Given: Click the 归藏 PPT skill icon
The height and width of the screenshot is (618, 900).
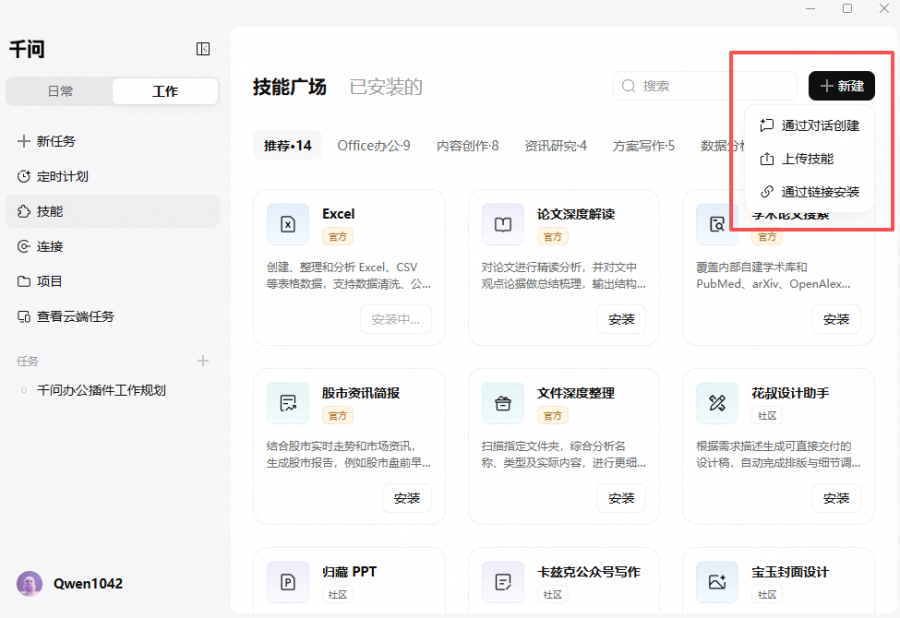Looking at the screenshot, I should [288, 582].
